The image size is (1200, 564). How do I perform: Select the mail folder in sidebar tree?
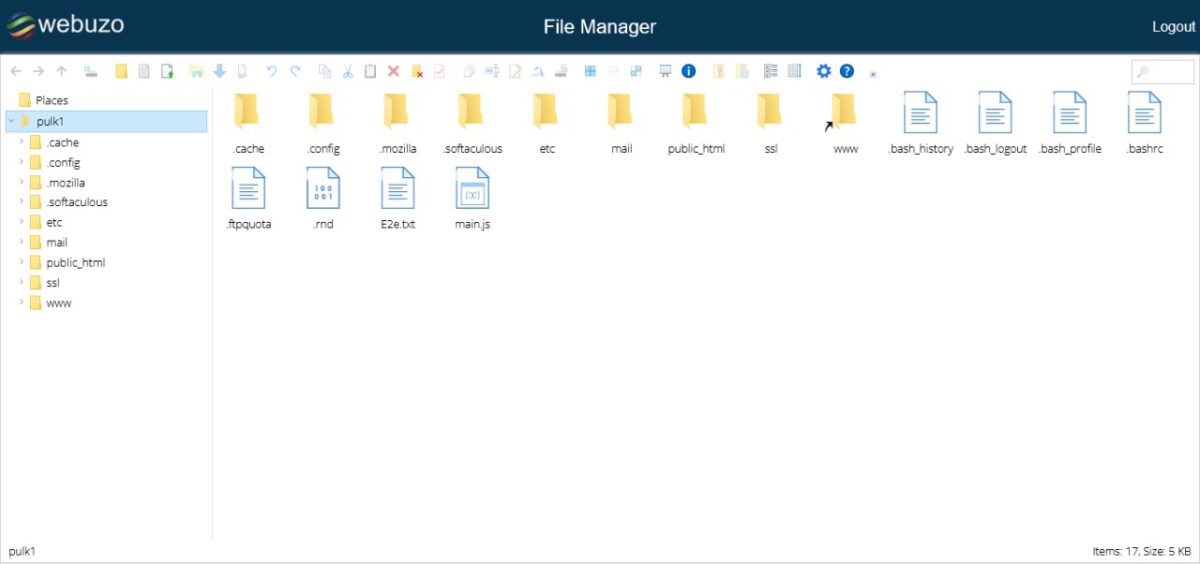(x=56, y=242)
